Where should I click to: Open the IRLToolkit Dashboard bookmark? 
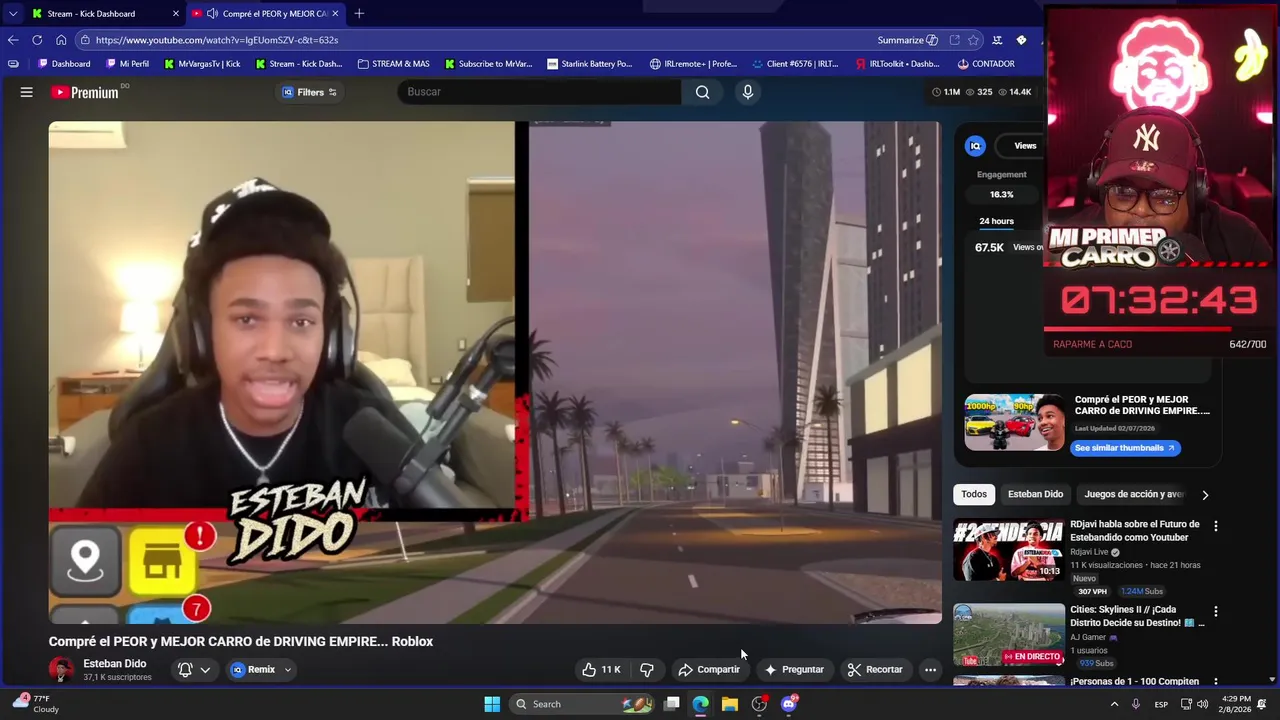[x=897, y=64]
